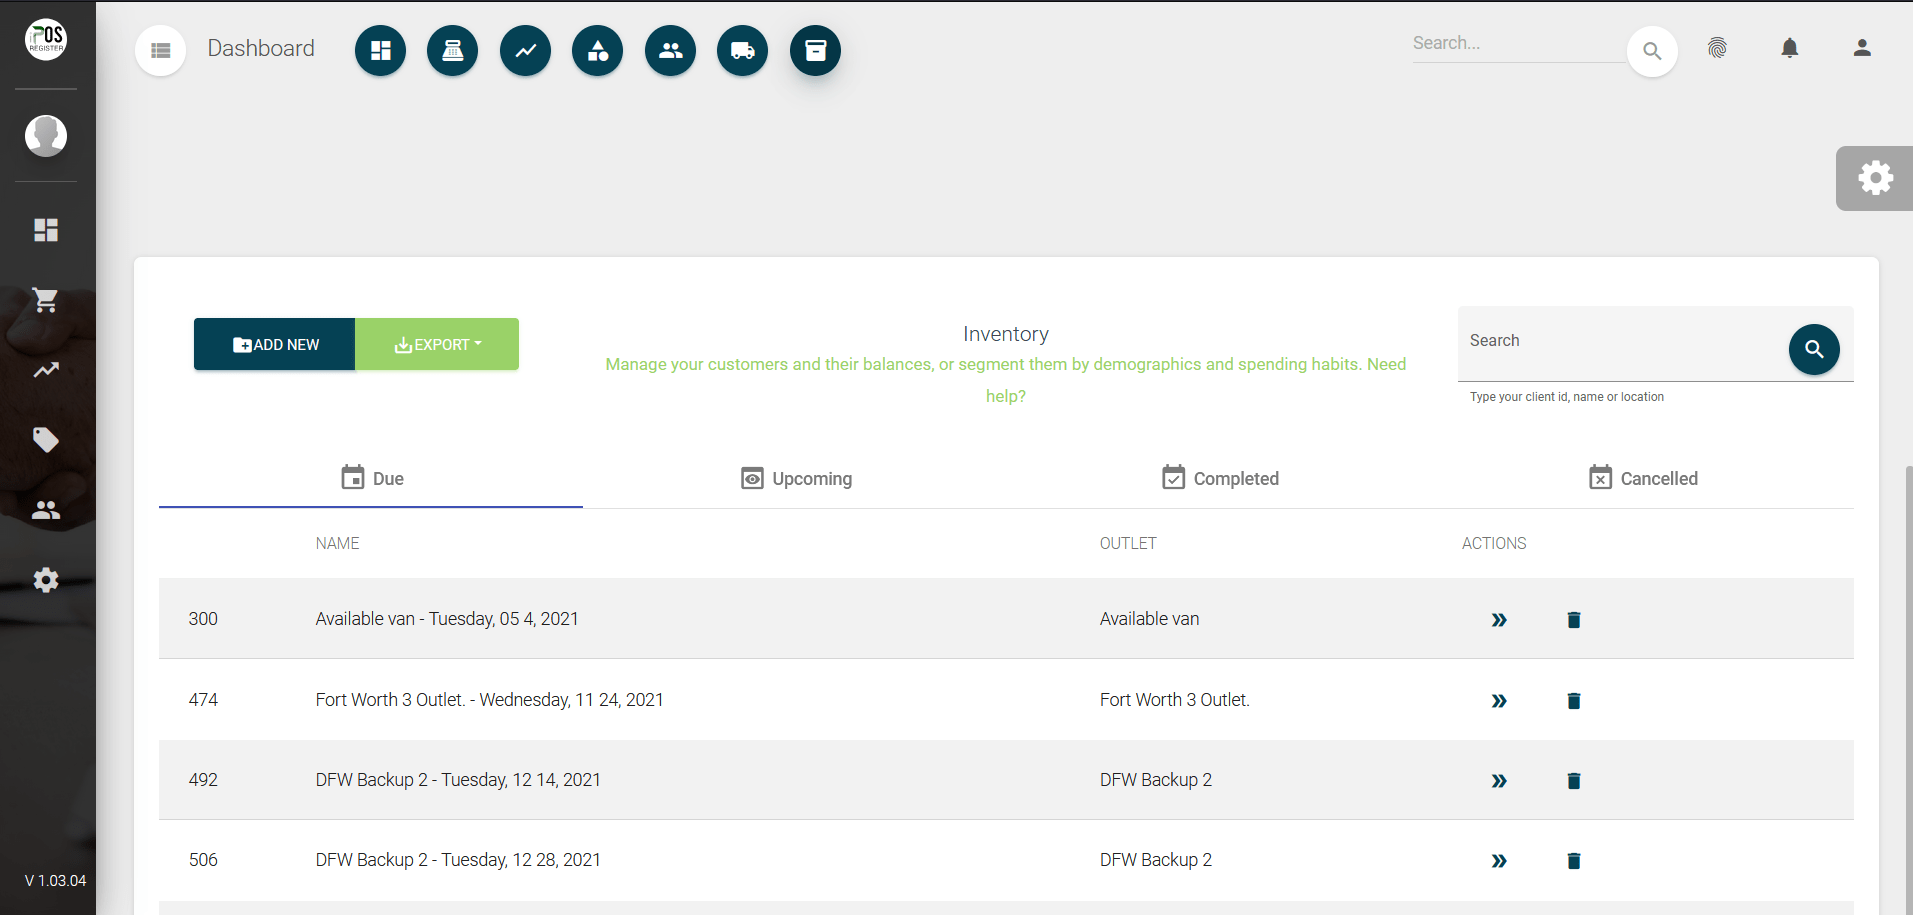The image size is (1913, 915).
Task: Open notifications bell icon
Action: pos(1789,48)
